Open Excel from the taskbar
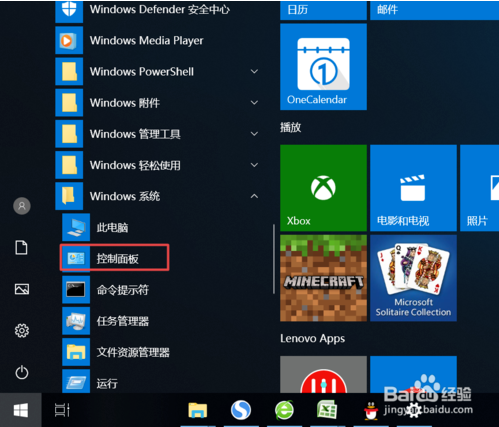Screen dimensions: 499x427 pyautogui.click(x=327, y=410)
